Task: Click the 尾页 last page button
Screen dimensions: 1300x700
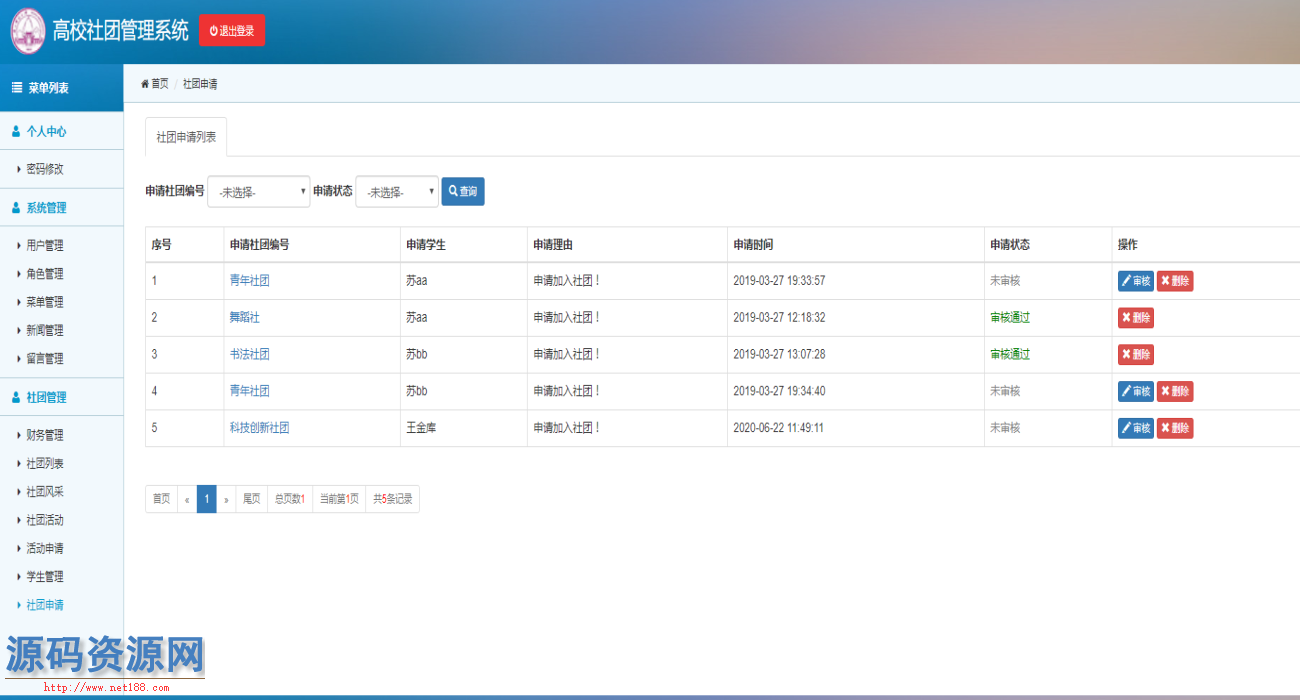Action: coord(252,499)
